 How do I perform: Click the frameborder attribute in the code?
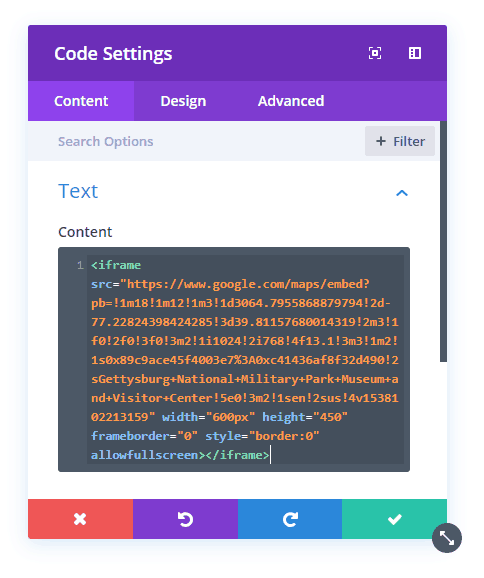130,436
